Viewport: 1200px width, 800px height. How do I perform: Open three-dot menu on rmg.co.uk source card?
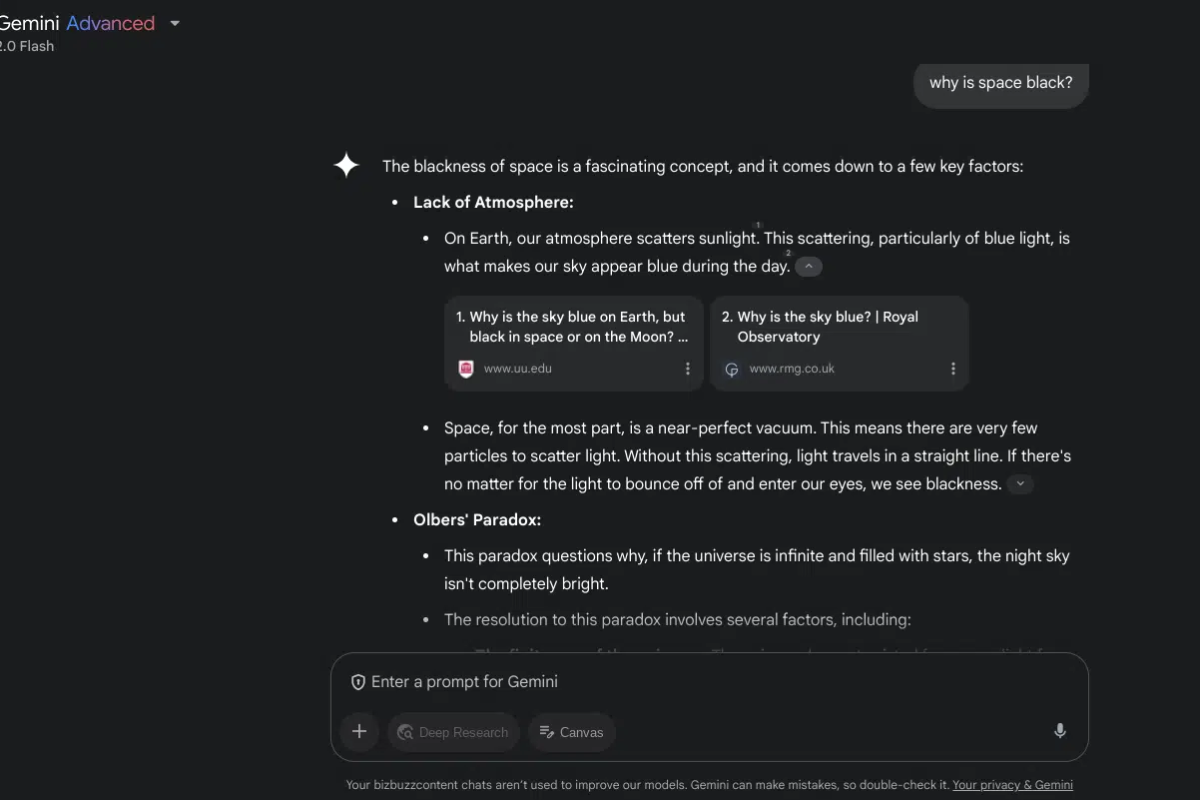point(953,369)
